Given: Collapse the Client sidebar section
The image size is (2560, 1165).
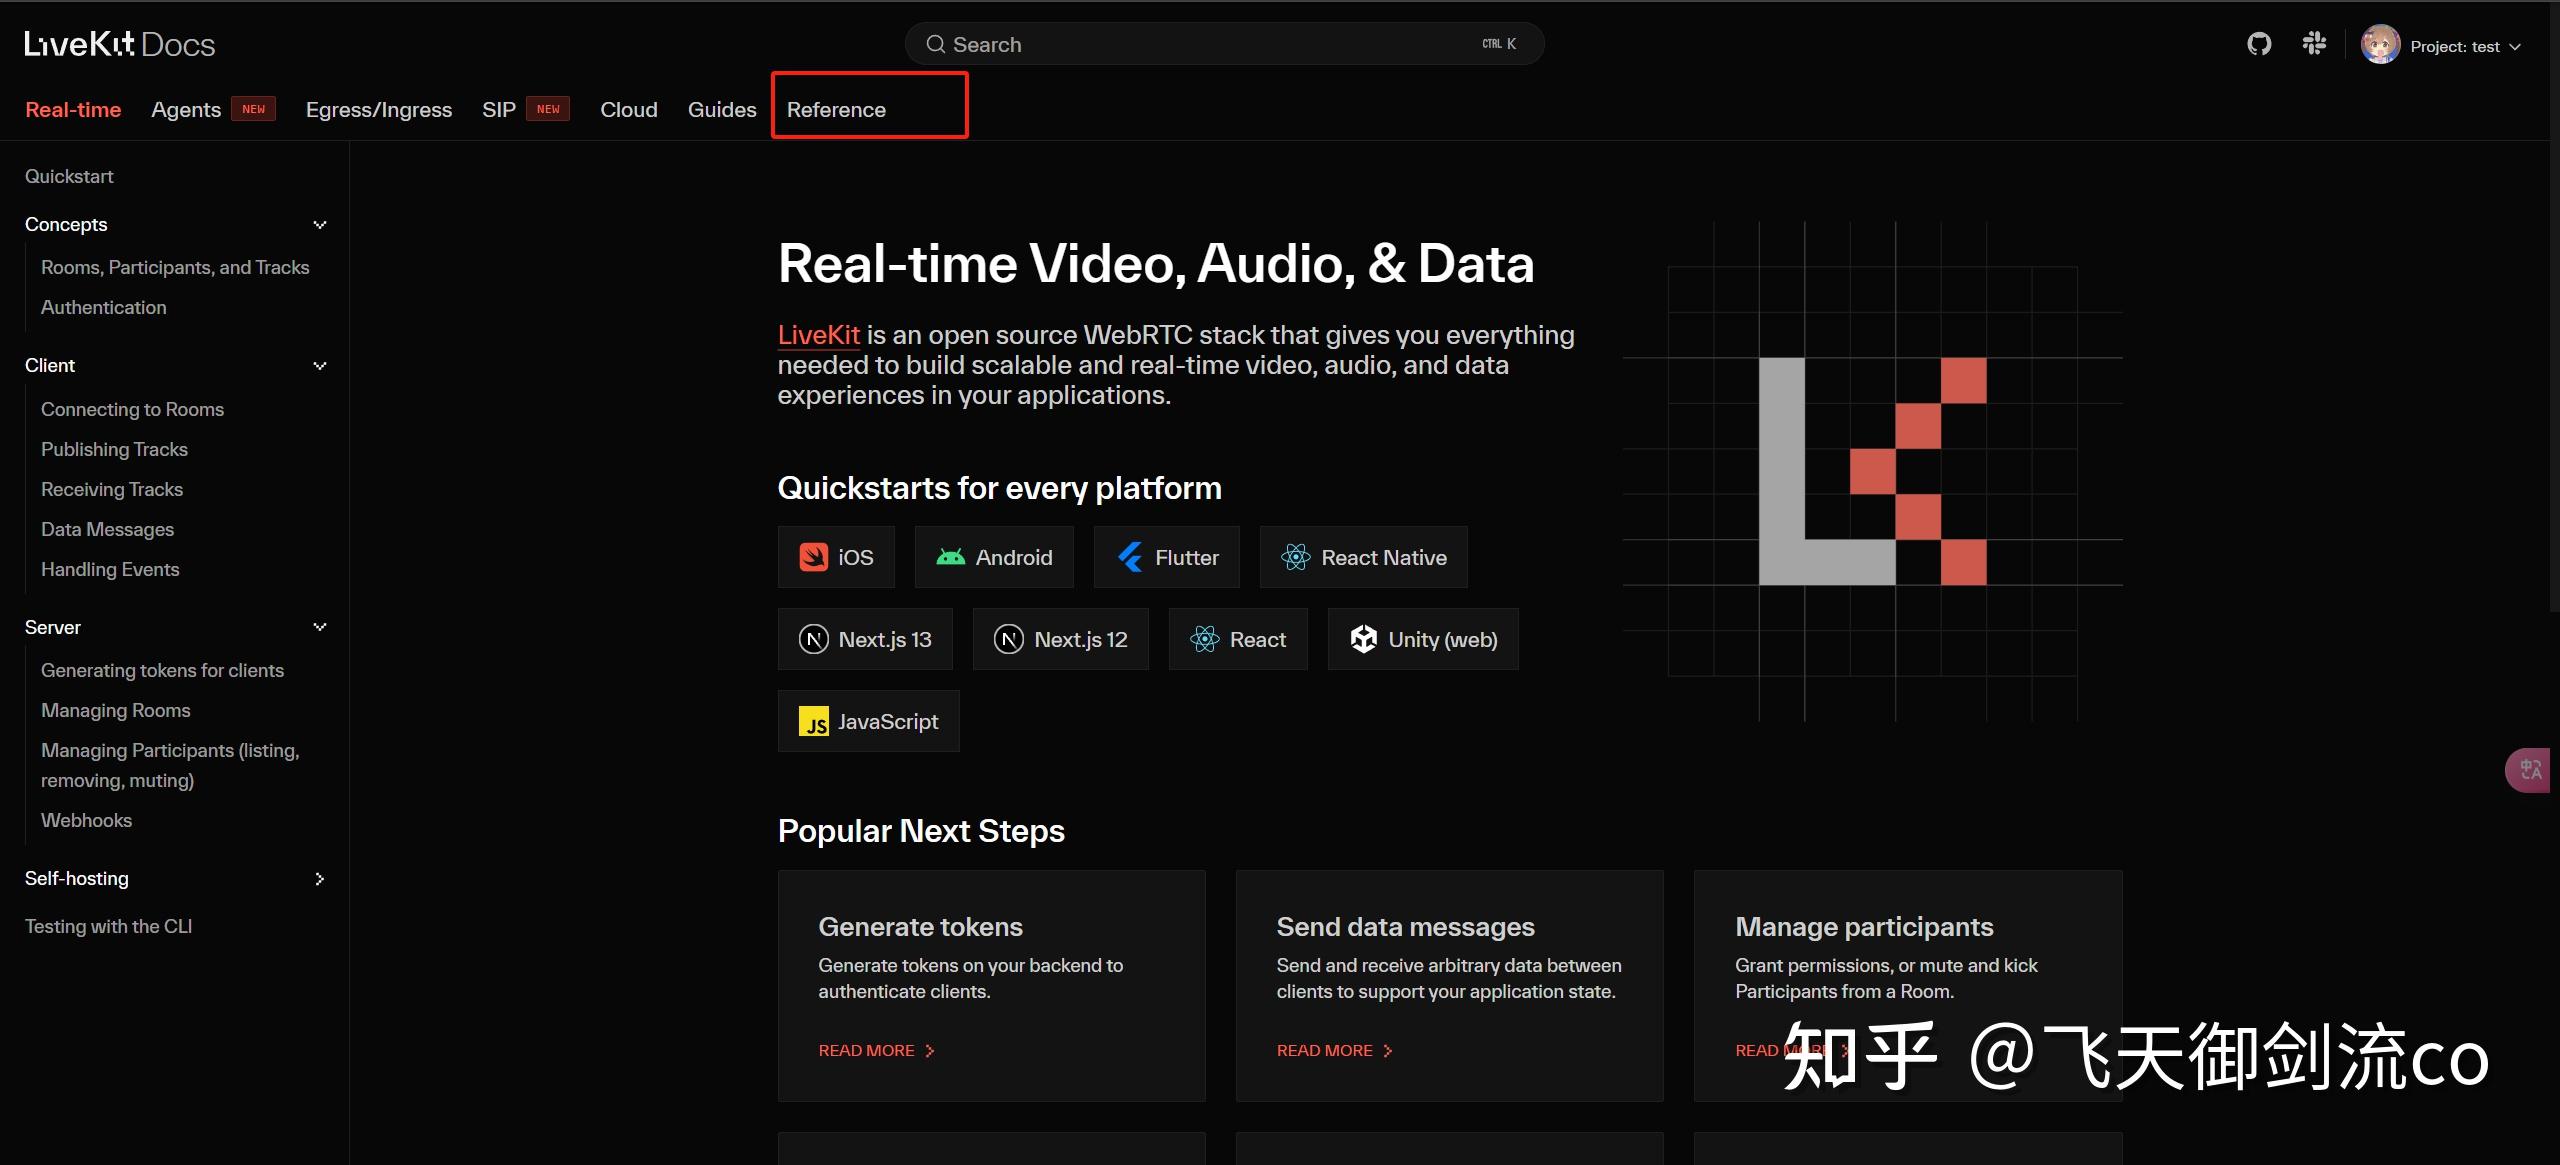Looking at the screenshot, I should (320, 366).
